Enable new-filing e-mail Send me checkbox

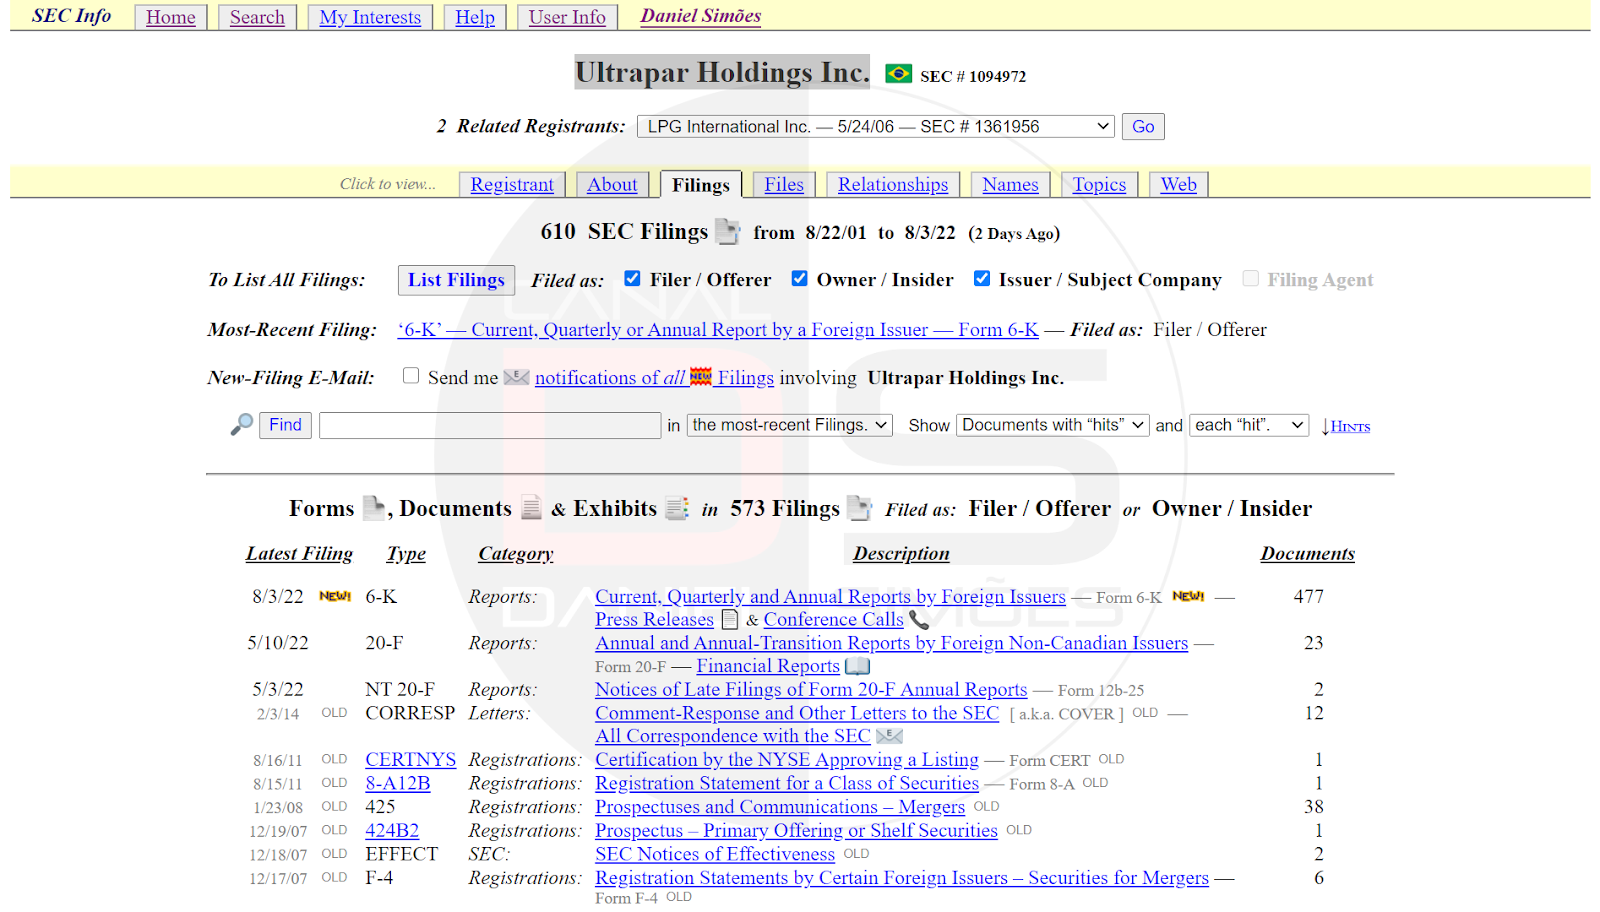point(411,376)
